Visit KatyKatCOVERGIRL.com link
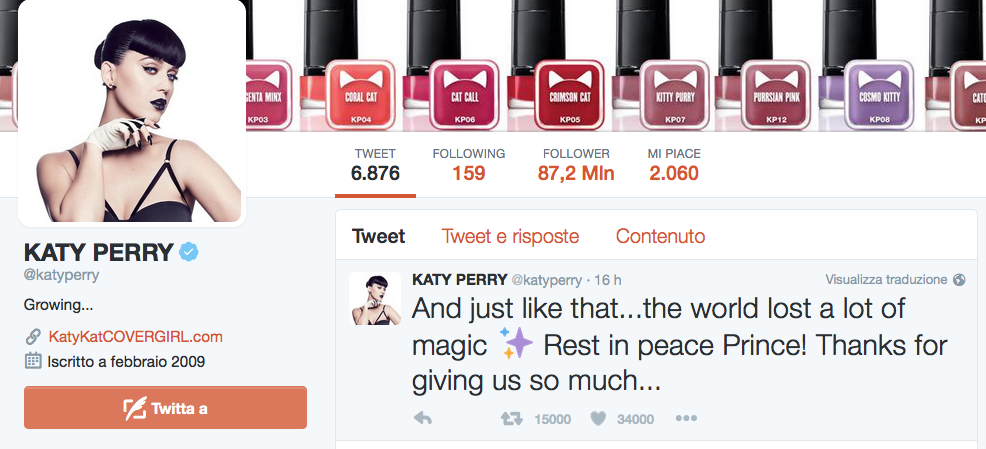Image resolution: width=986 pixels, height=449 pixels. pyautogui.click(x=135, y=337)
